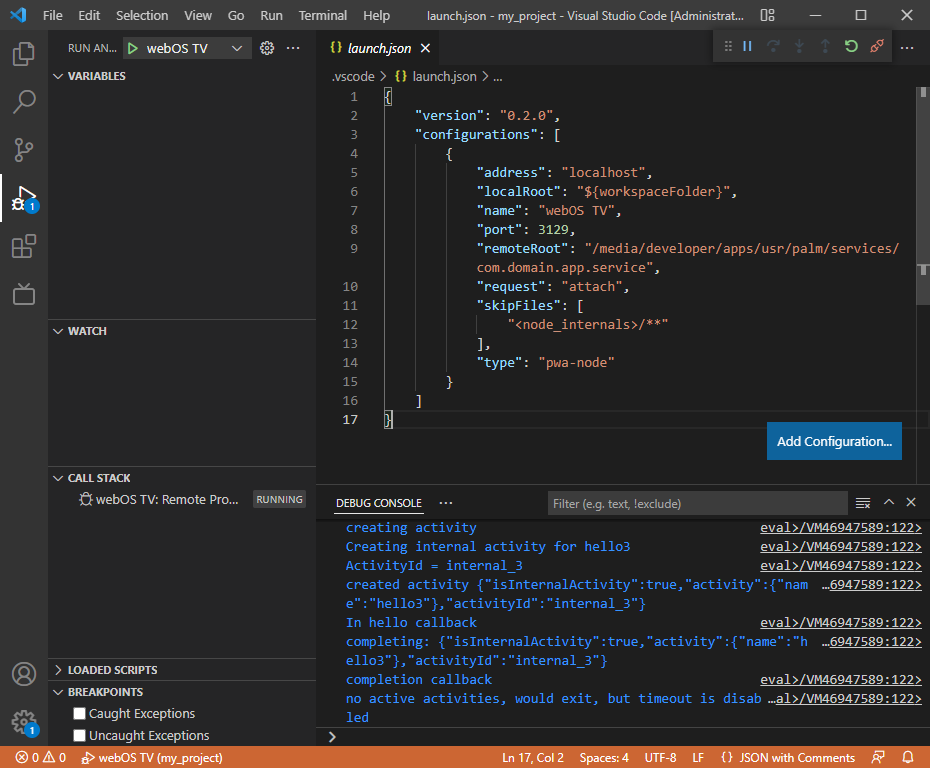Open the Terminal menu
Viewport: 930px width, 768px height.
(323, 15)
